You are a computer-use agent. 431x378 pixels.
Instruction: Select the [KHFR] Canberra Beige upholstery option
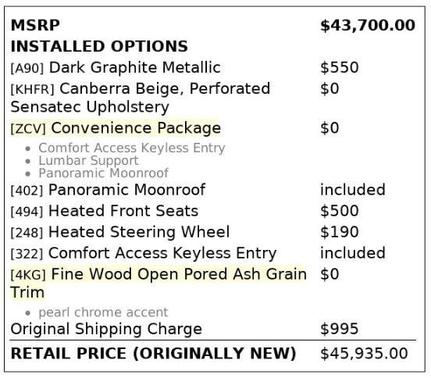140,98
